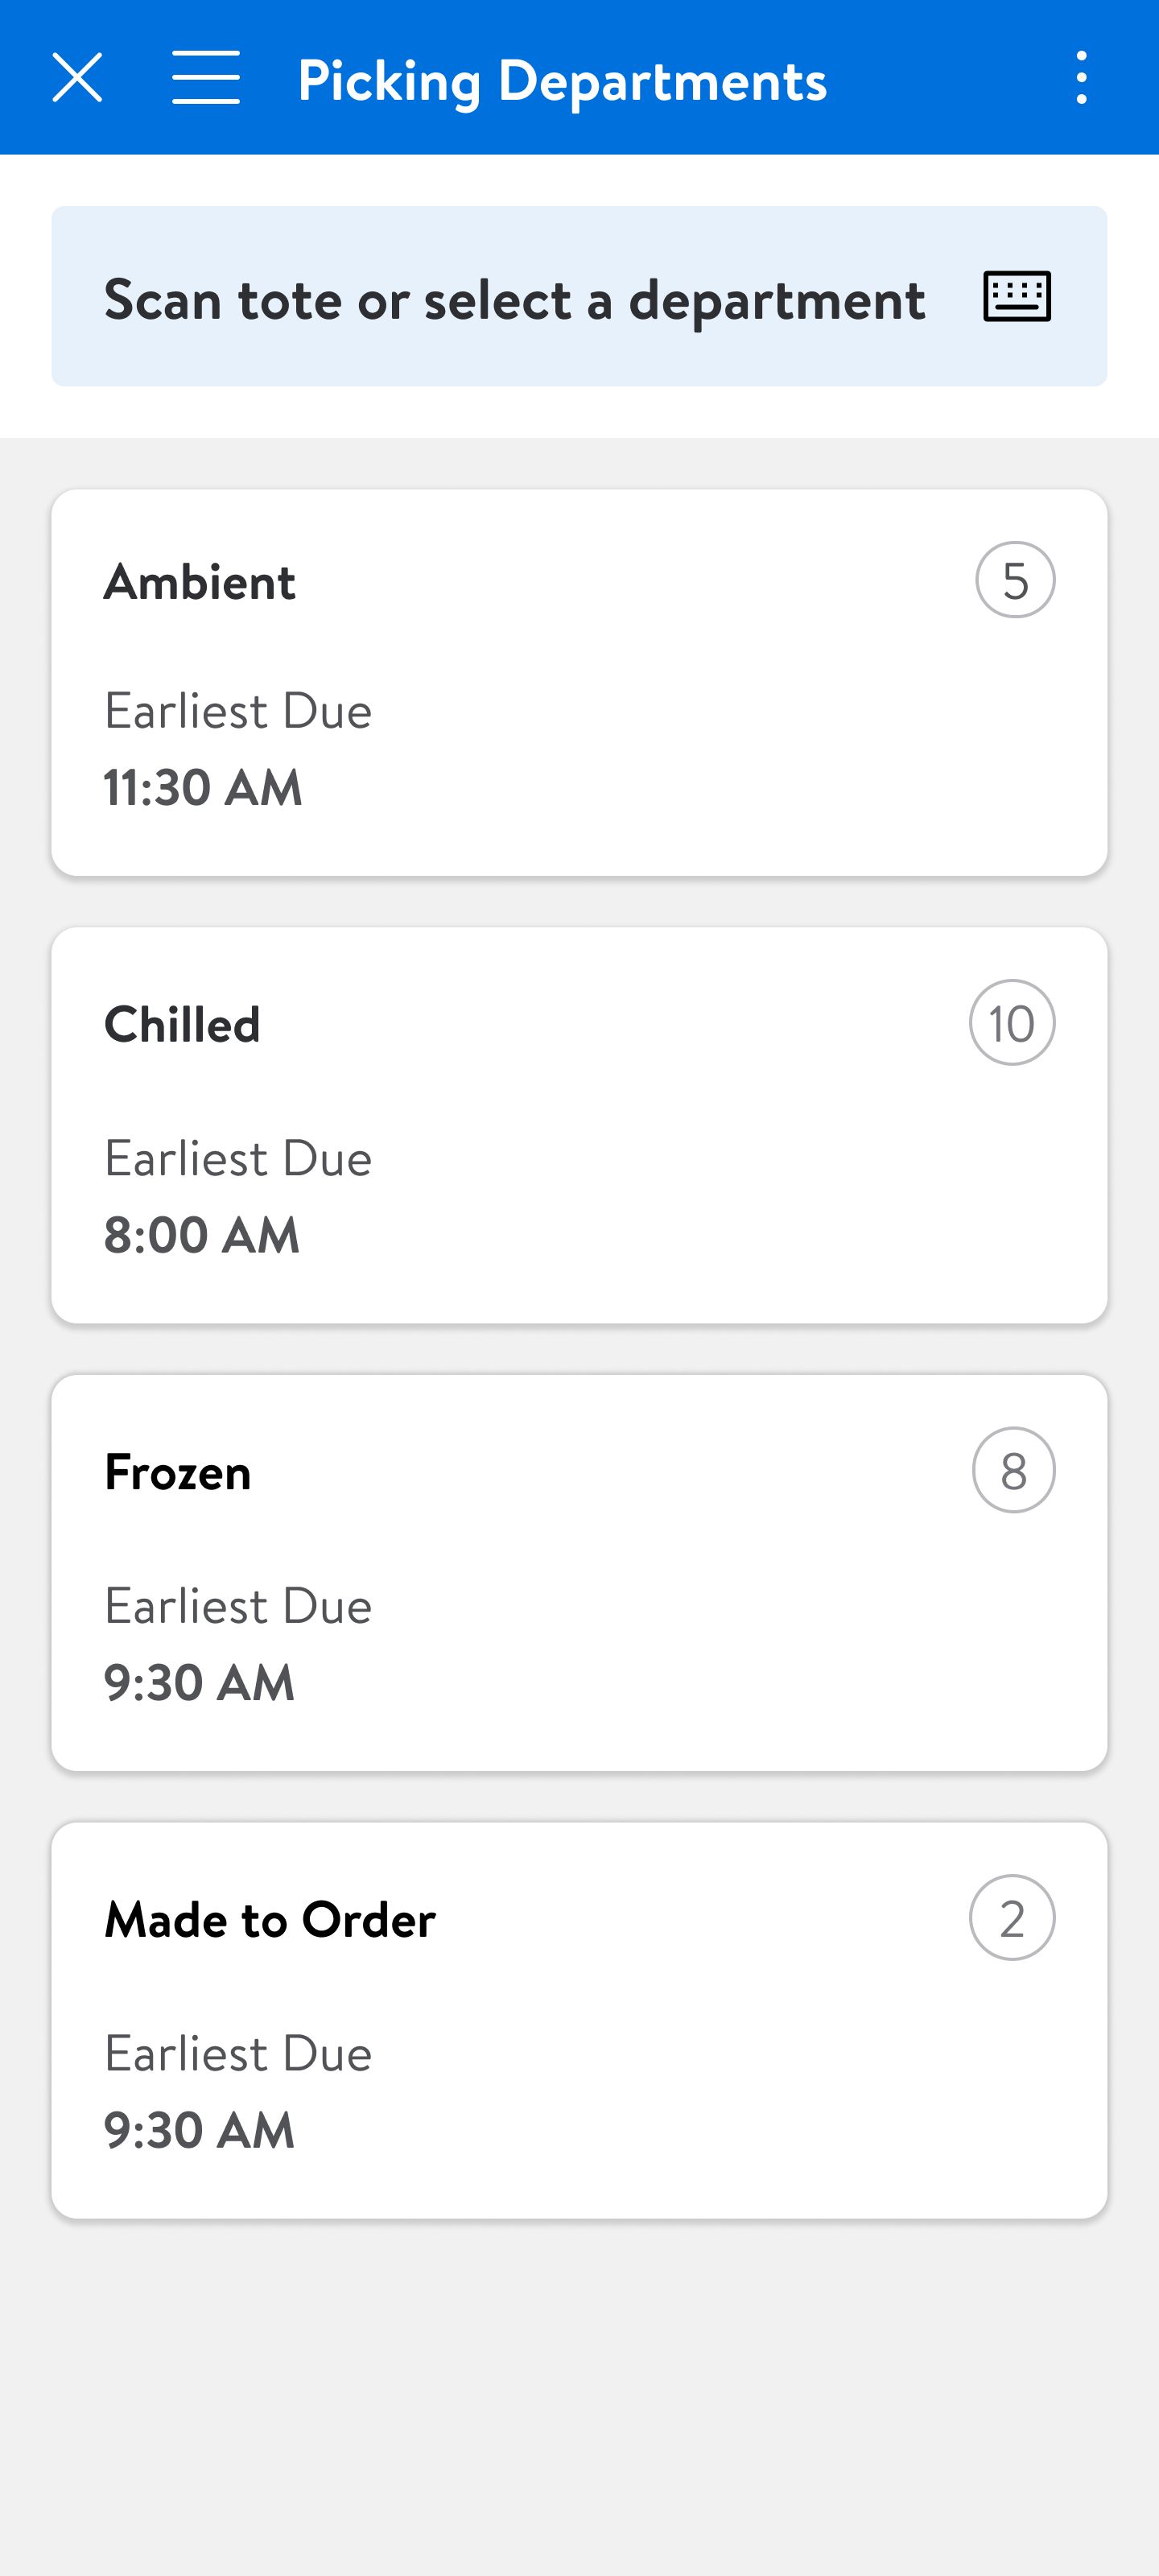Select the Chilled department card
This screenshot has height=2576, width=1159.
coord(579,1125)
